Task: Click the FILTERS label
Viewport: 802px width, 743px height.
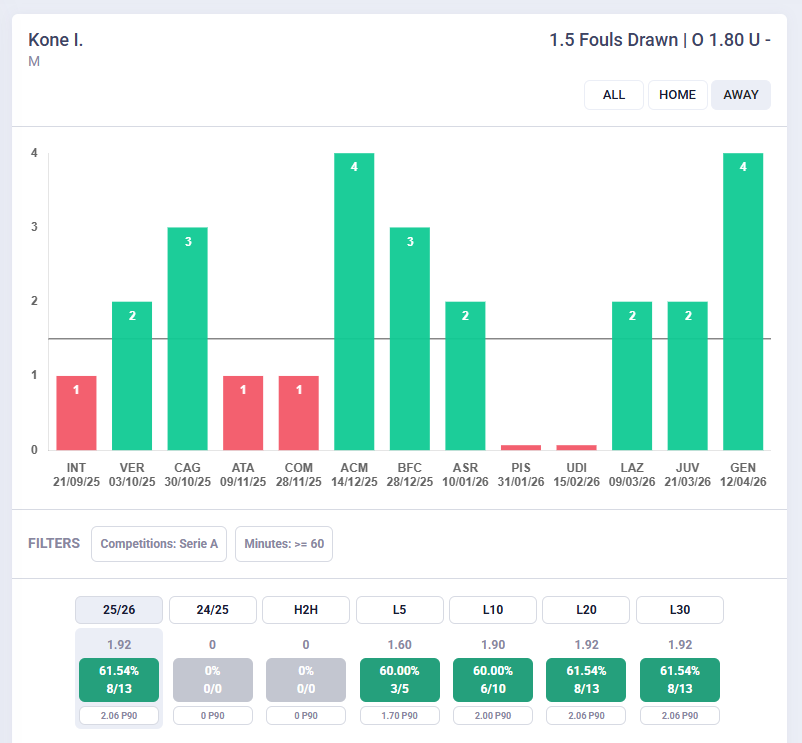Action: 54,544
